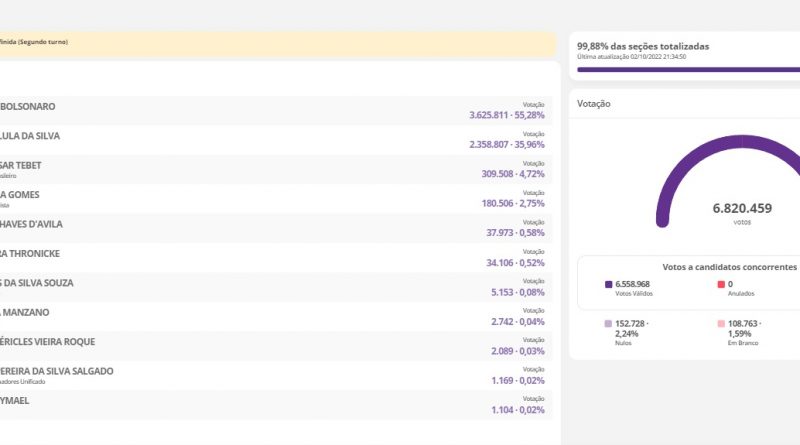
Task: Click the sections totalized purple progress bar
Action: (x=688, y=69)
